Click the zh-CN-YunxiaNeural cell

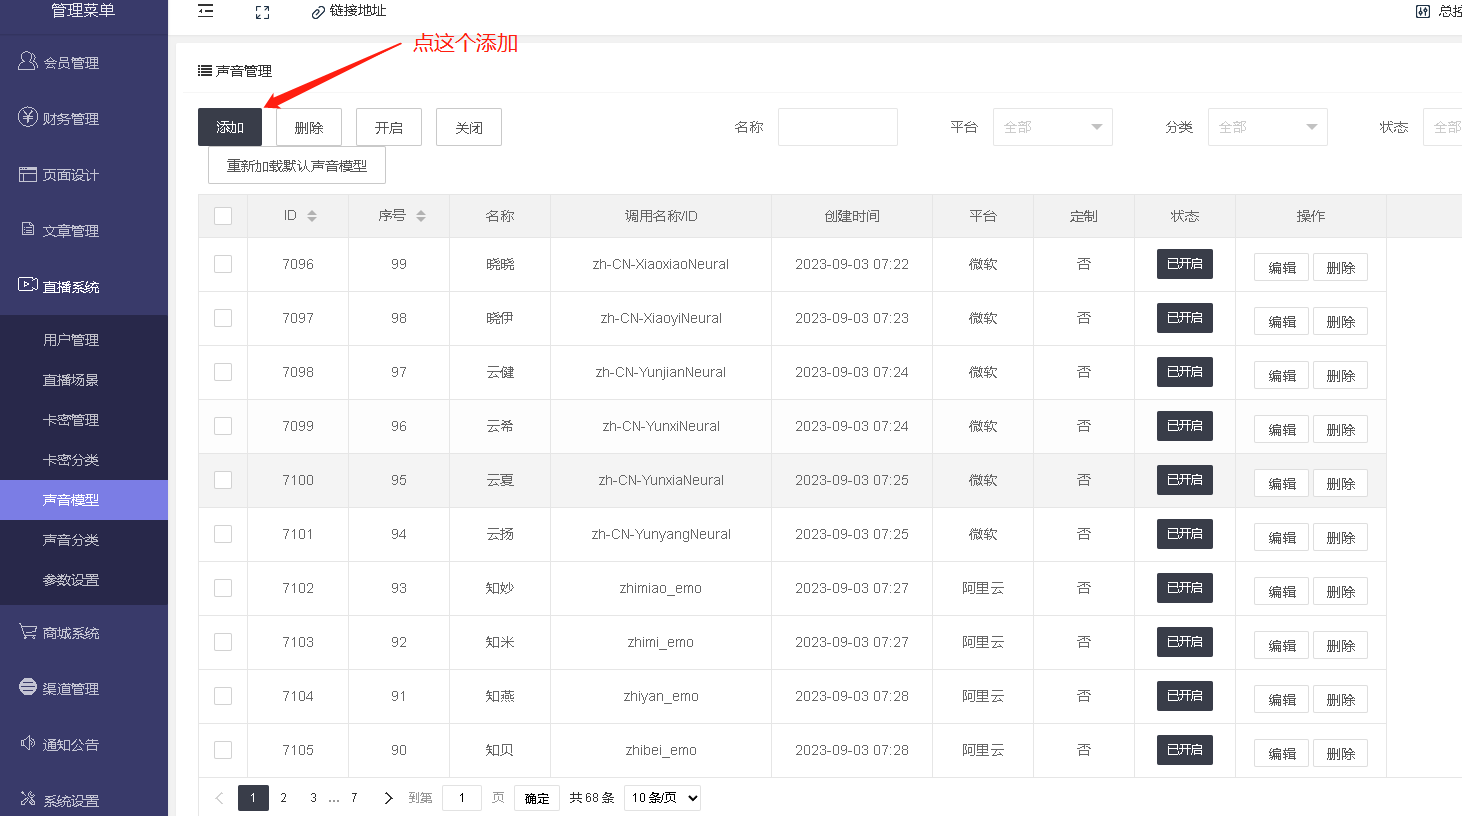(x=661, y=480)
